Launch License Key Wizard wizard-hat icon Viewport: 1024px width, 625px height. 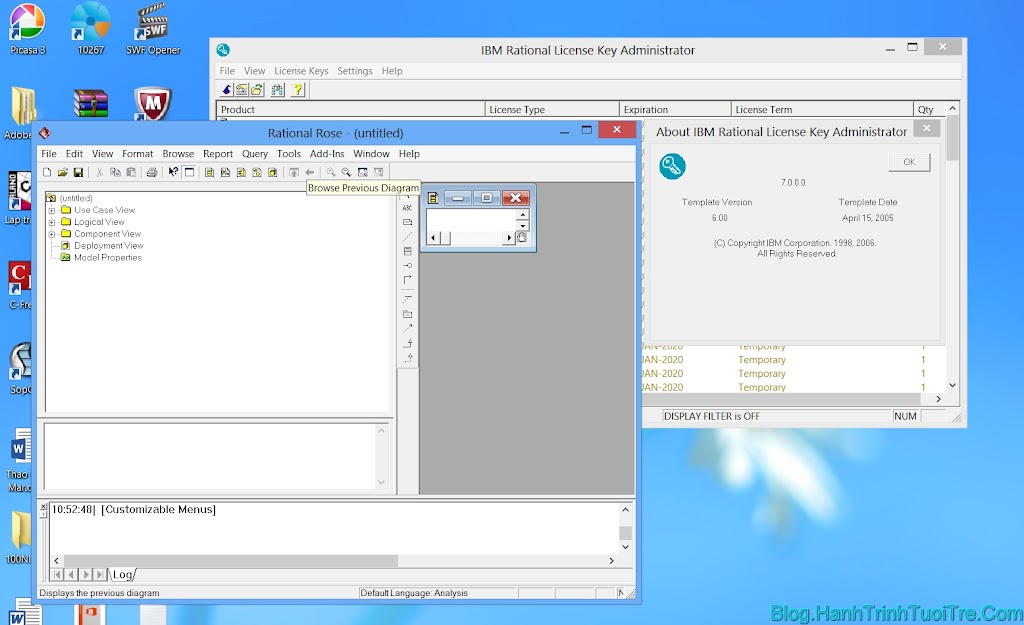226,89
